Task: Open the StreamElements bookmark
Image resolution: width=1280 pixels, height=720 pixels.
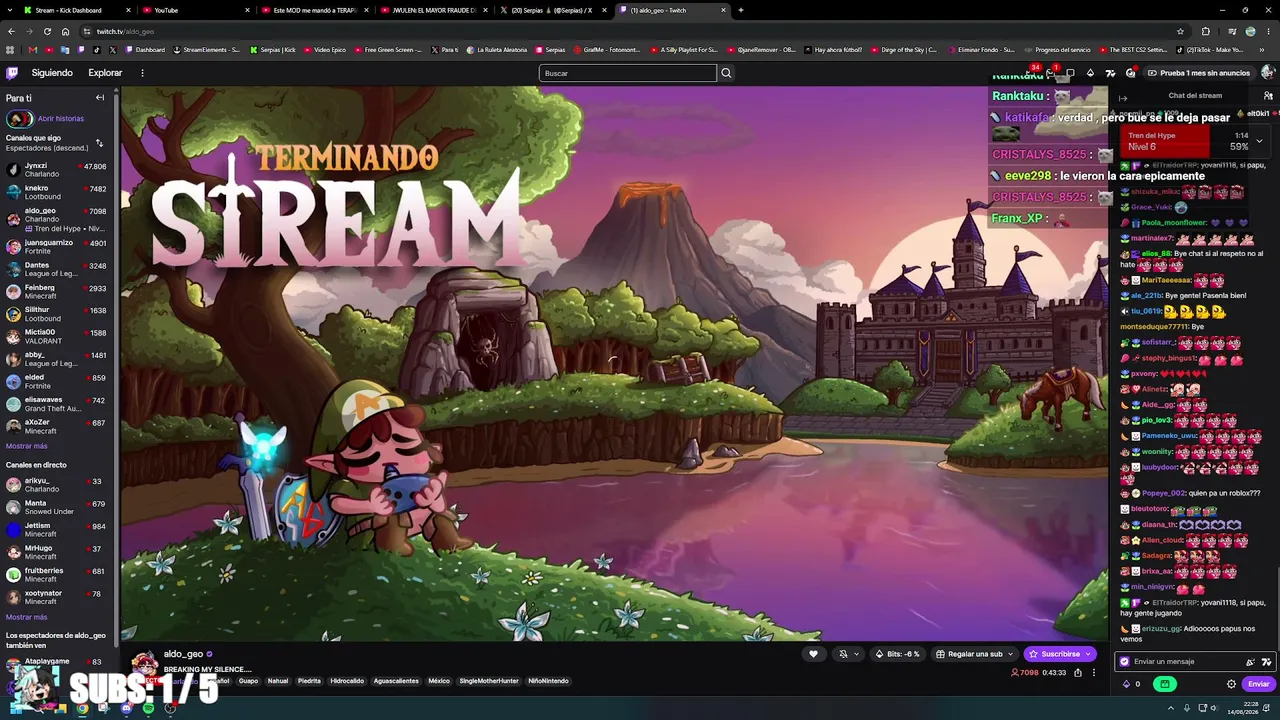Action: click(x=207, y=50)
